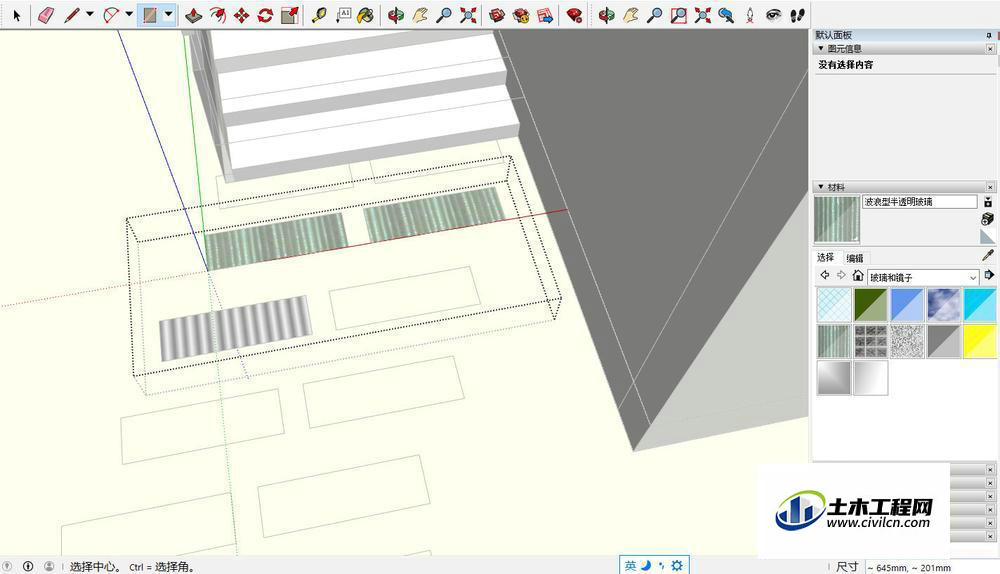Select the Walk footprints tool
This screenshot has height=574, width=1000.
pos(797,15)
